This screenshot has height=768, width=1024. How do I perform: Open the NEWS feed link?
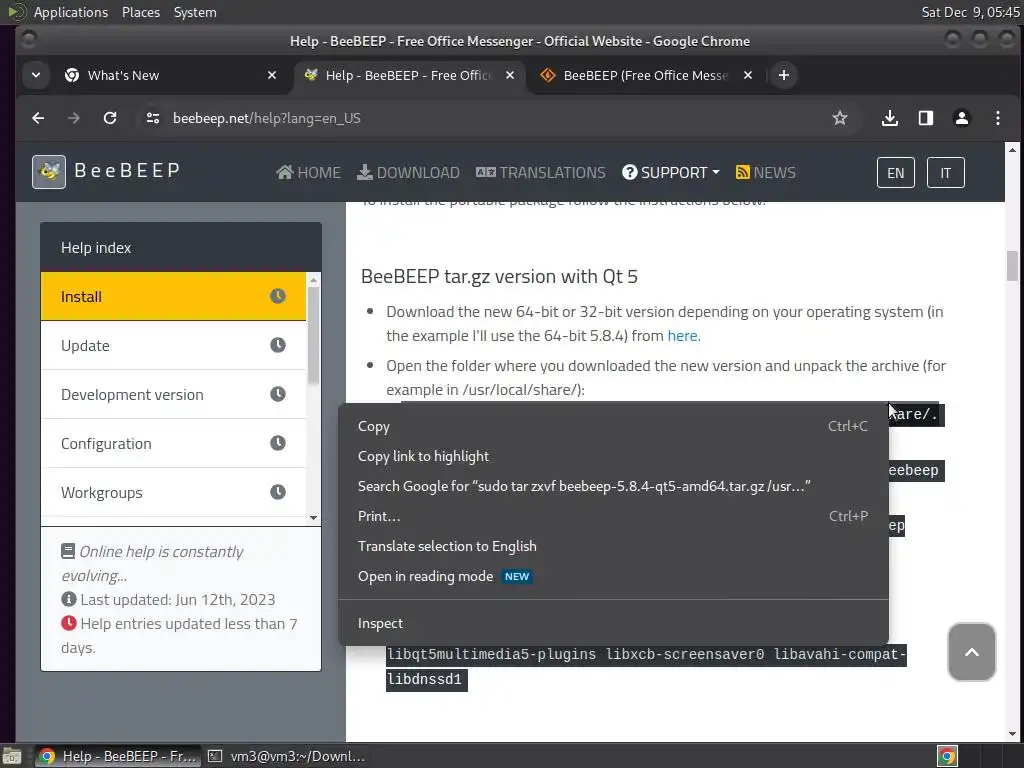pos(765,172)
